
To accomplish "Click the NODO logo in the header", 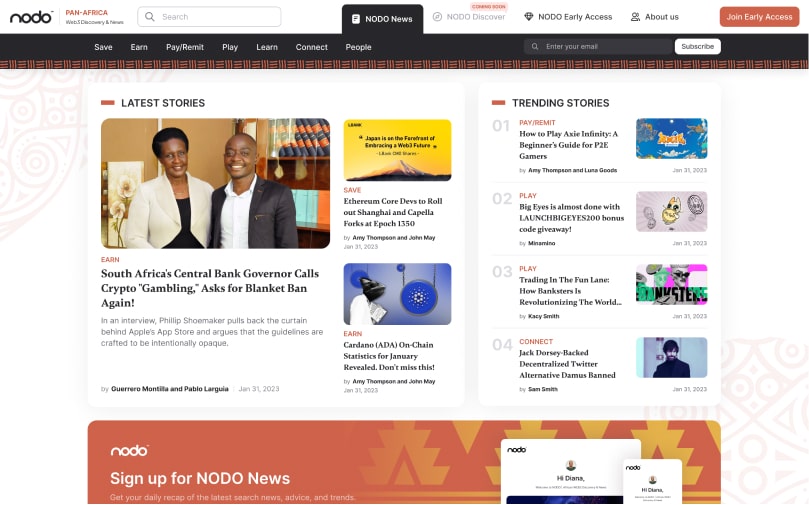I will [x=31, y=17].
